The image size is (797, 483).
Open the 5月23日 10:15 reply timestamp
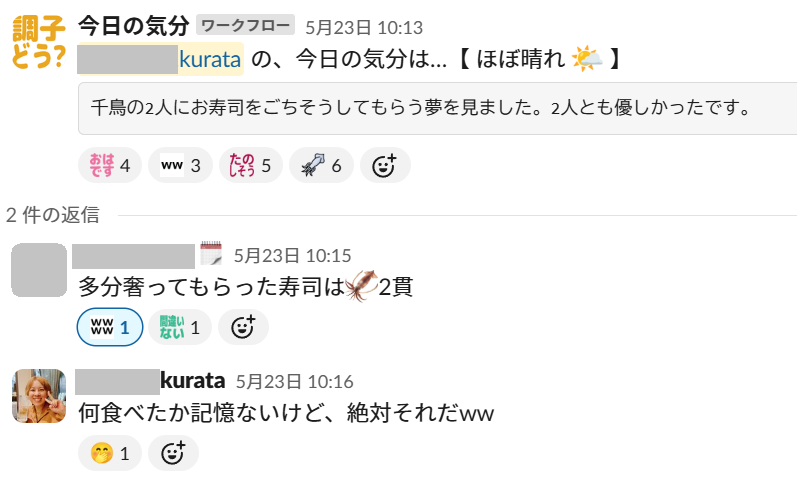click(x=292, y=255)
